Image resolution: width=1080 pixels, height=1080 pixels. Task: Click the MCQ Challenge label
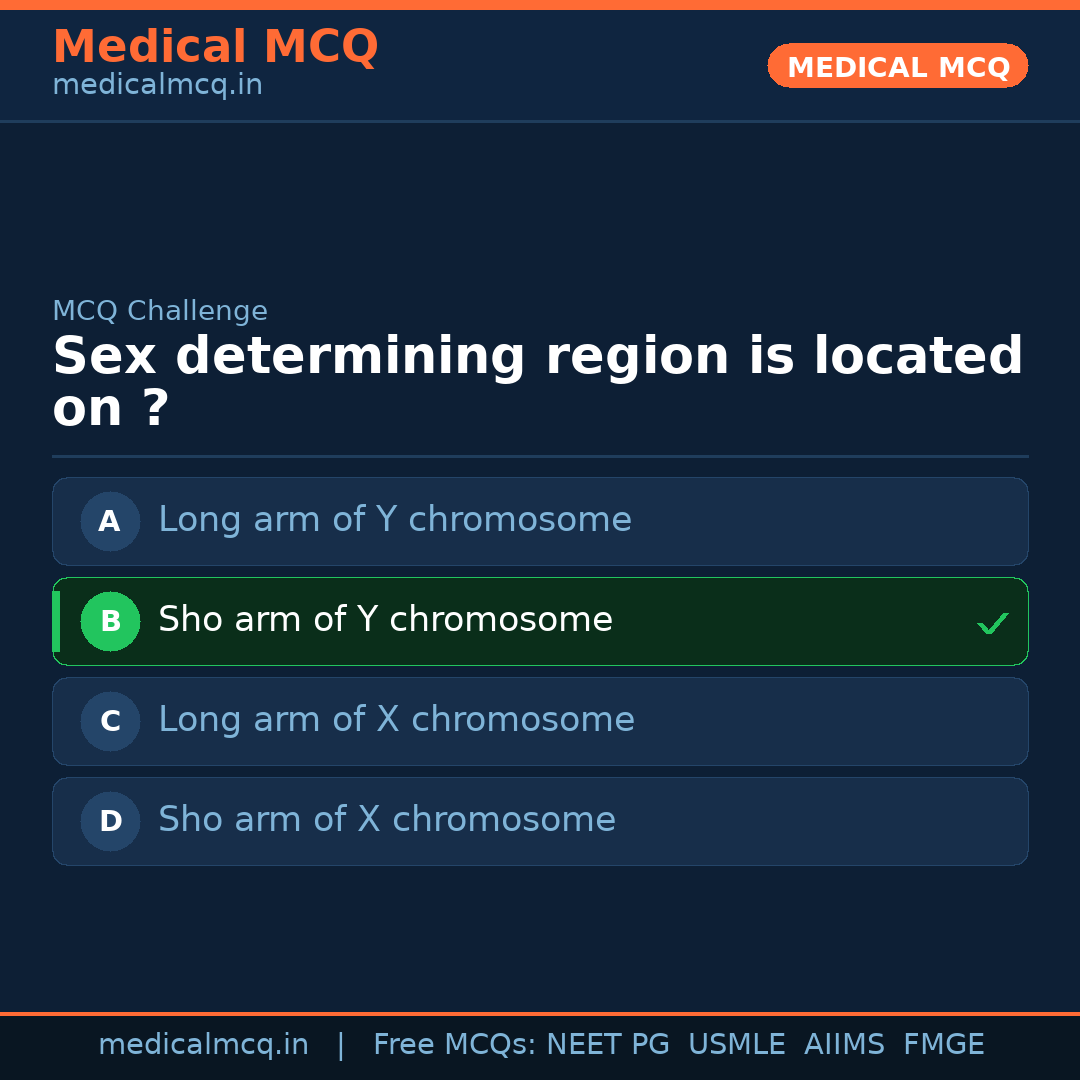click(x=160, y=311)
